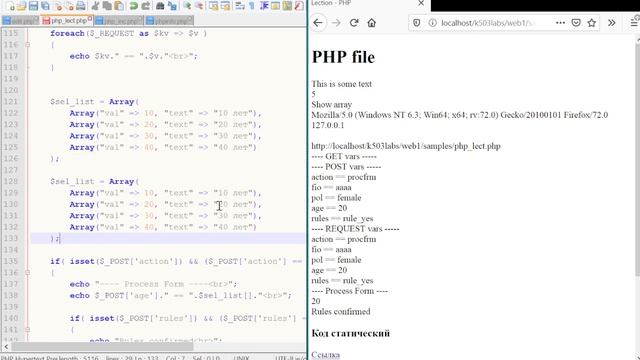Go forward in the Firefox browser
The height and width of the screenshot is (360, 640).
[x=336, y=23]
